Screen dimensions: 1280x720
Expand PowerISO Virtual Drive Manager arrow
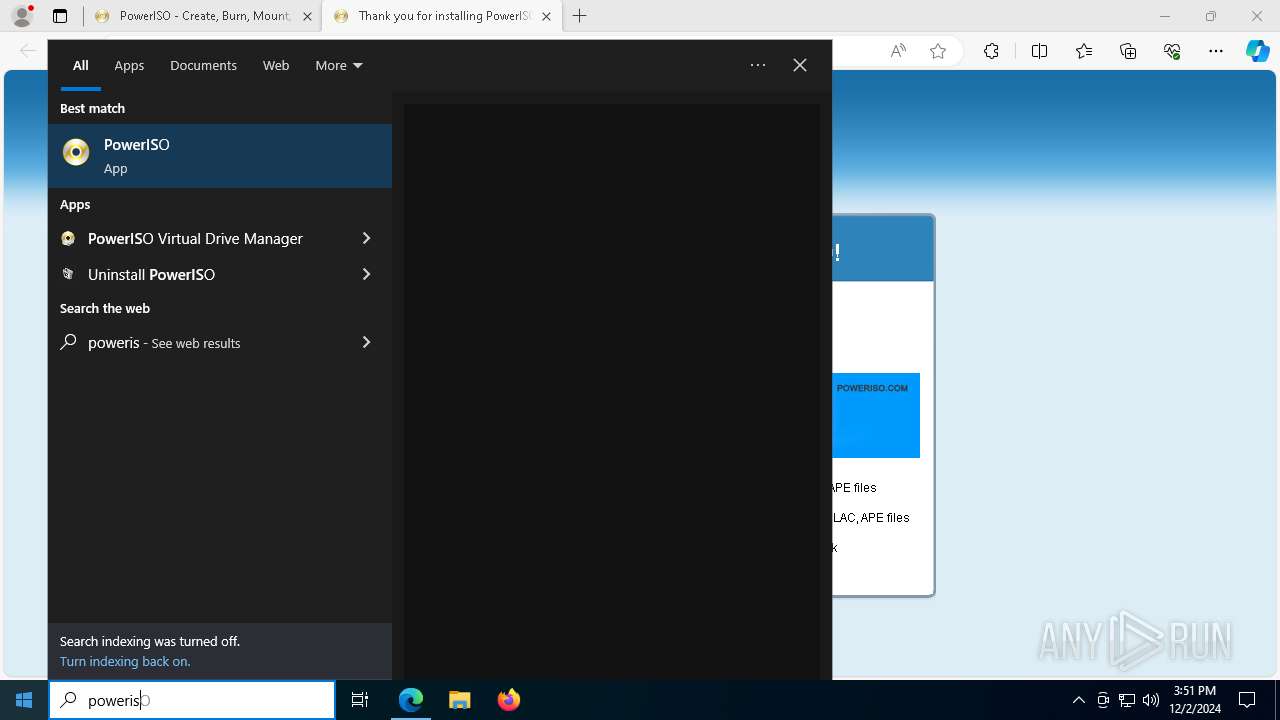pyautogui.click(x=366, y=238)
